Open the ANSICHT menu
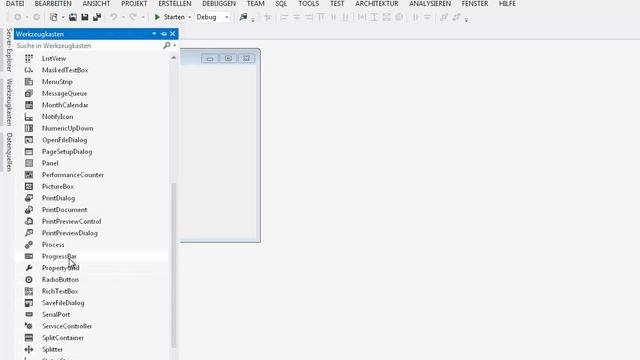The height and width of the screenshot is (360, 640). tap(96, 4)
